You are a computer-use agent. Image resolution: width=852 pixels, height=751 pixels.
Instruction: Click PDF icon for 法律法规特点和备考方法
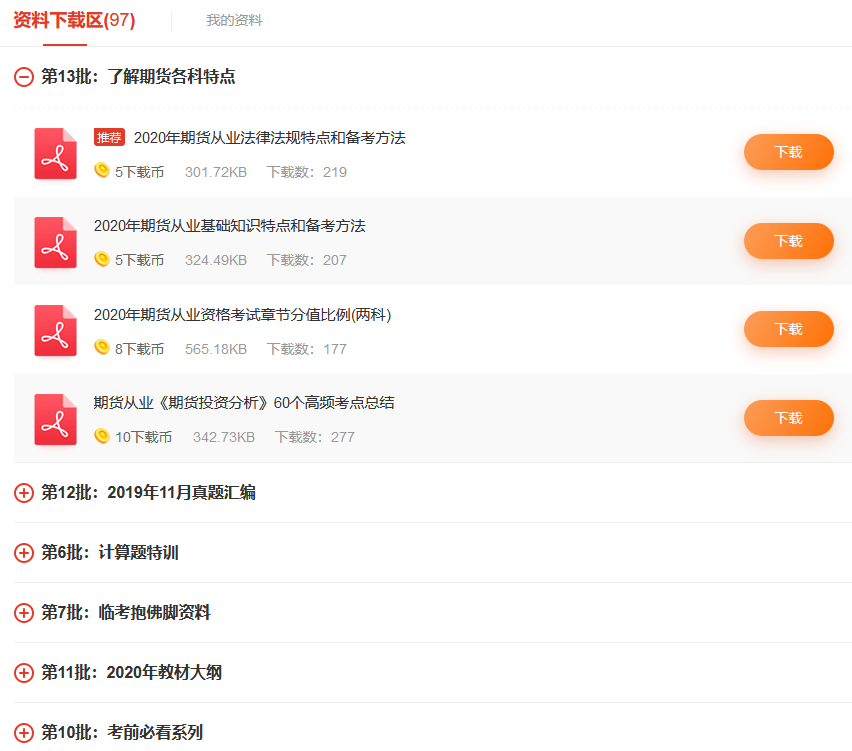point(55,153)
